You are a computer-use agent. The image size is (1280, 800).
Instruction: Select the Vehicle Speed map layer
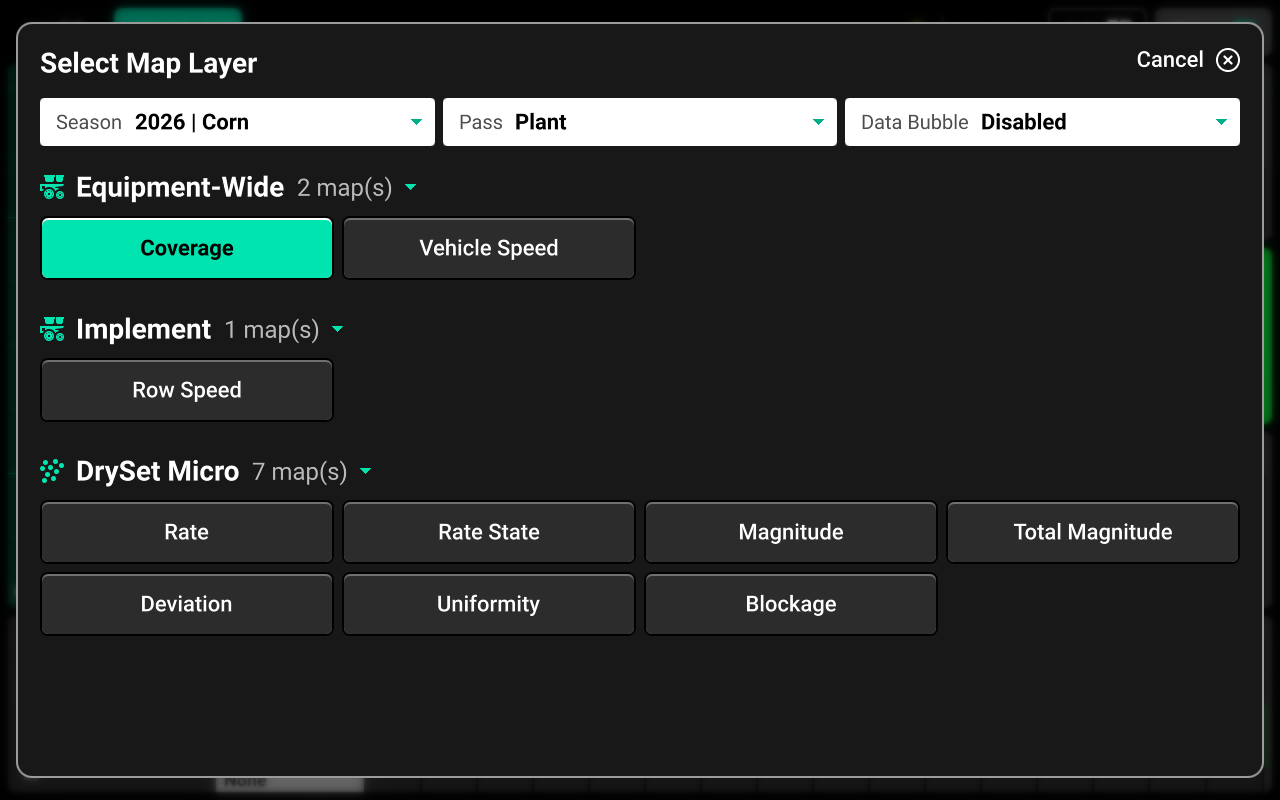click(489, 248)
